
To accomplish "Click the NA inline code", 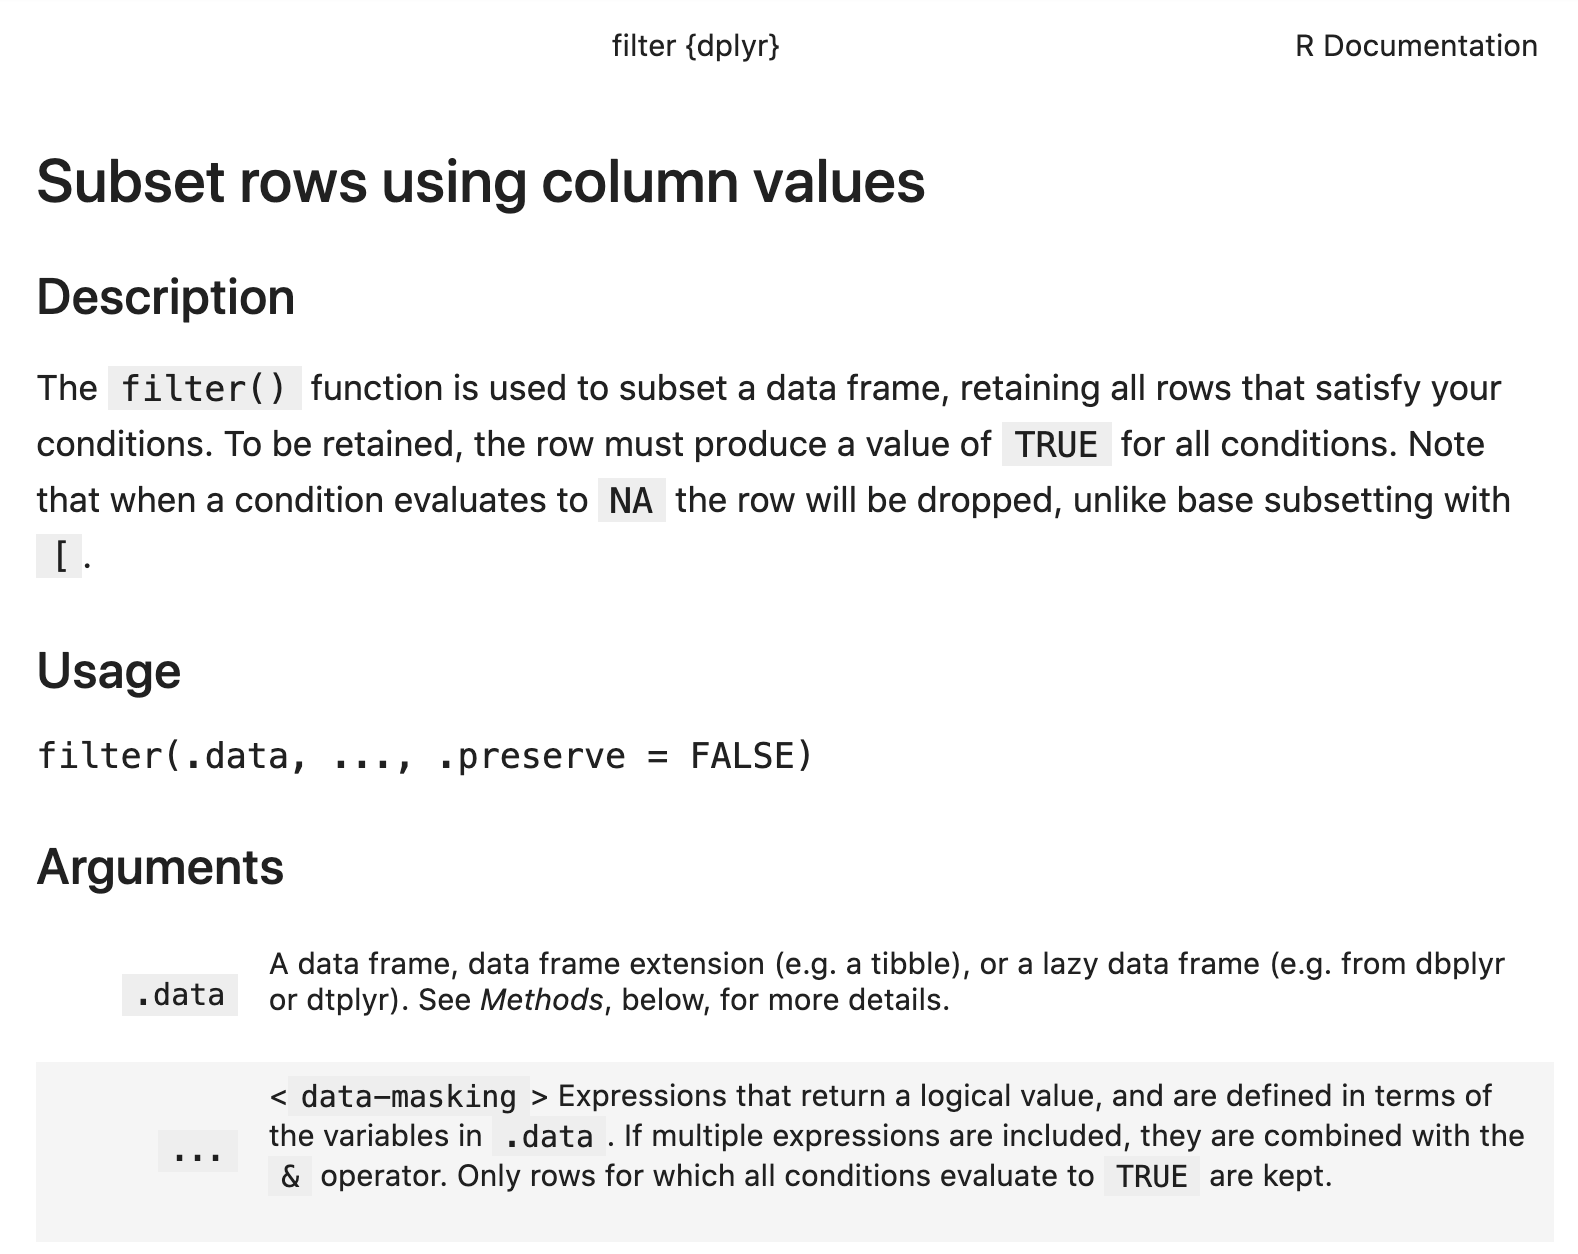I will click(631, 500).
